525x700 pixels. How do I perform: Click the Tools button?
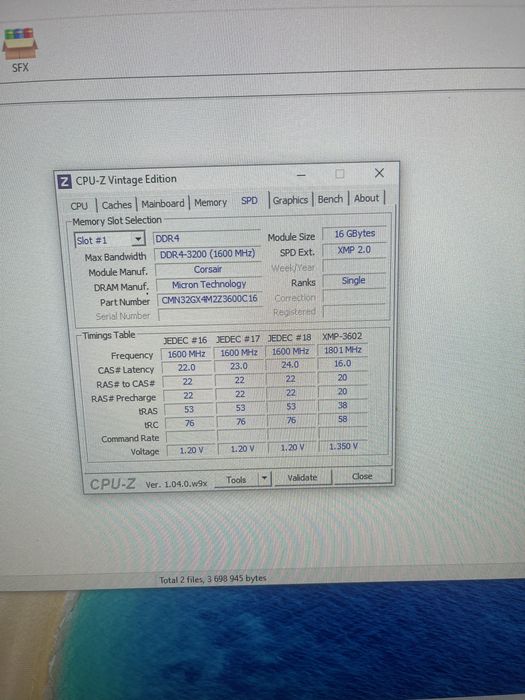[x=236, y=480]
